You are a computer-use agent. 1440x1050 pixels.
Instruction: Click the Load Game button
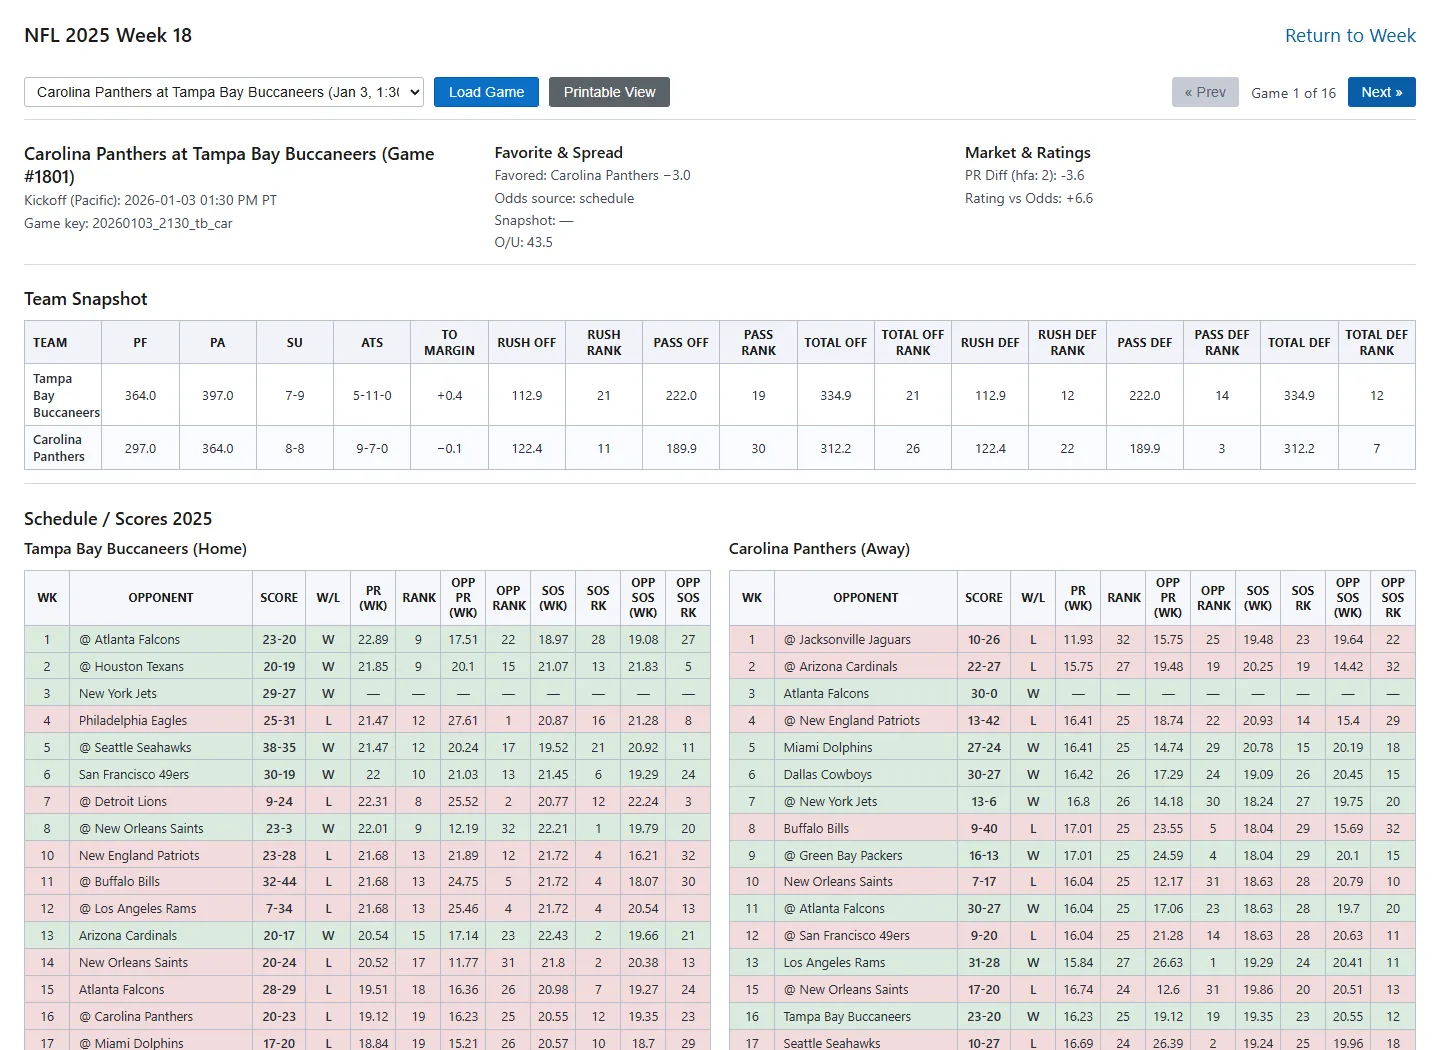click(x=486, y=92)
